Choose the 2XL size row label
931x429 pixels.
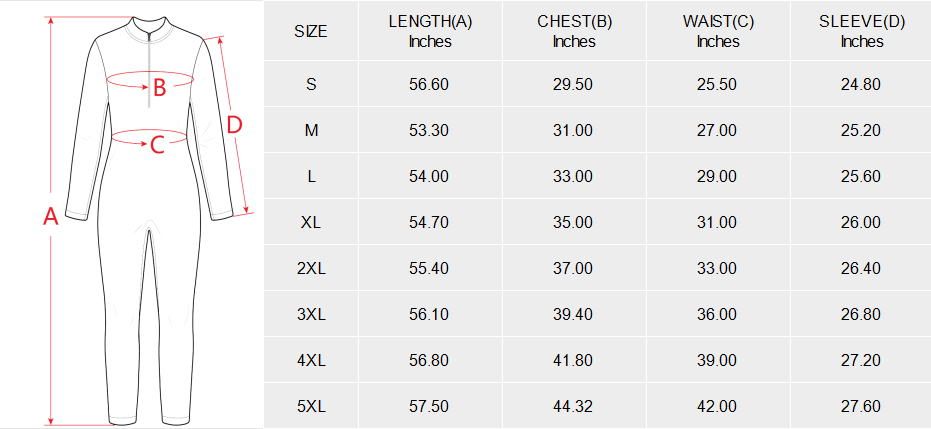coord(311,268)
